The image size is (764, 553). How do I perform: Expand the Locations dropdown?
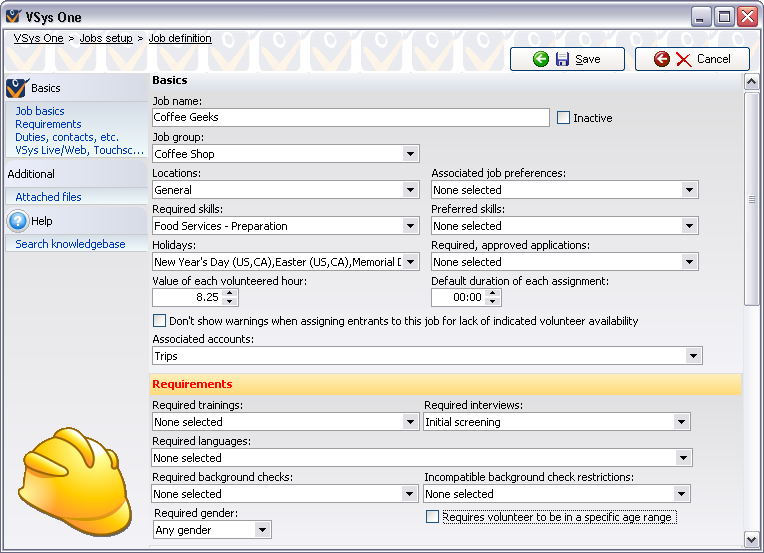[410, 190]
